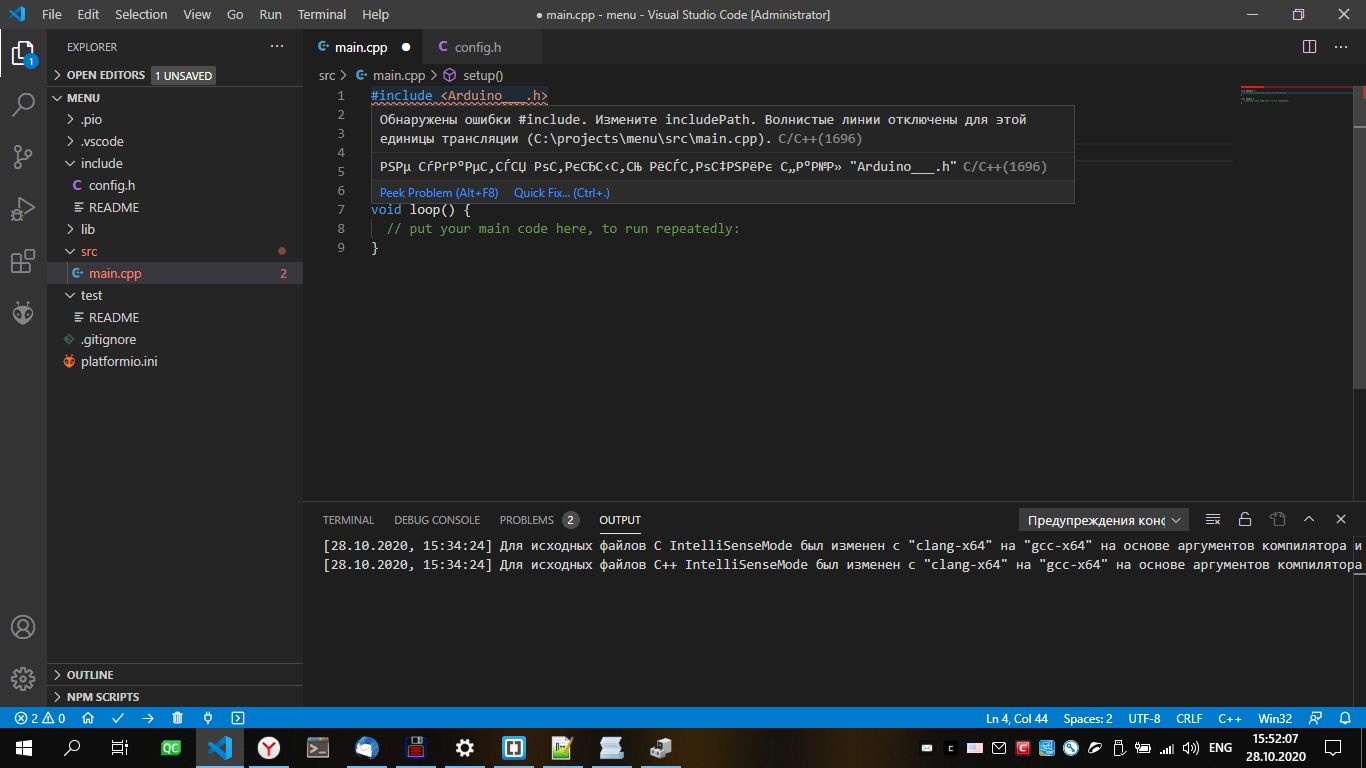
Task: Open platformio.ini in the file tree
Action: (x=175, y=361)
